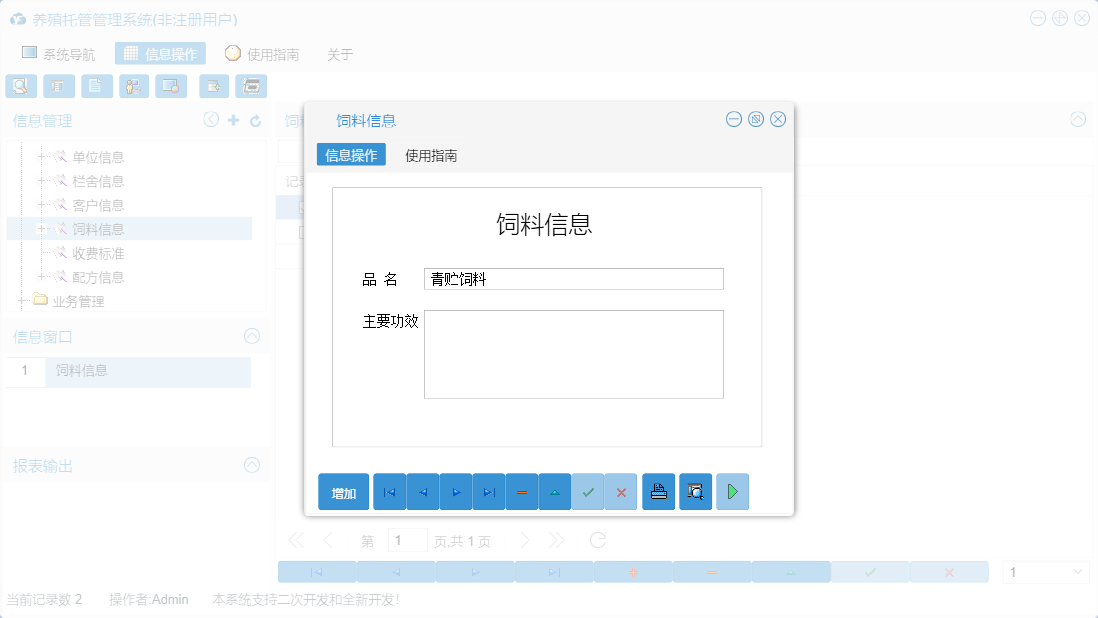Expand the 饲料信息 tree node

click(41, 229)
